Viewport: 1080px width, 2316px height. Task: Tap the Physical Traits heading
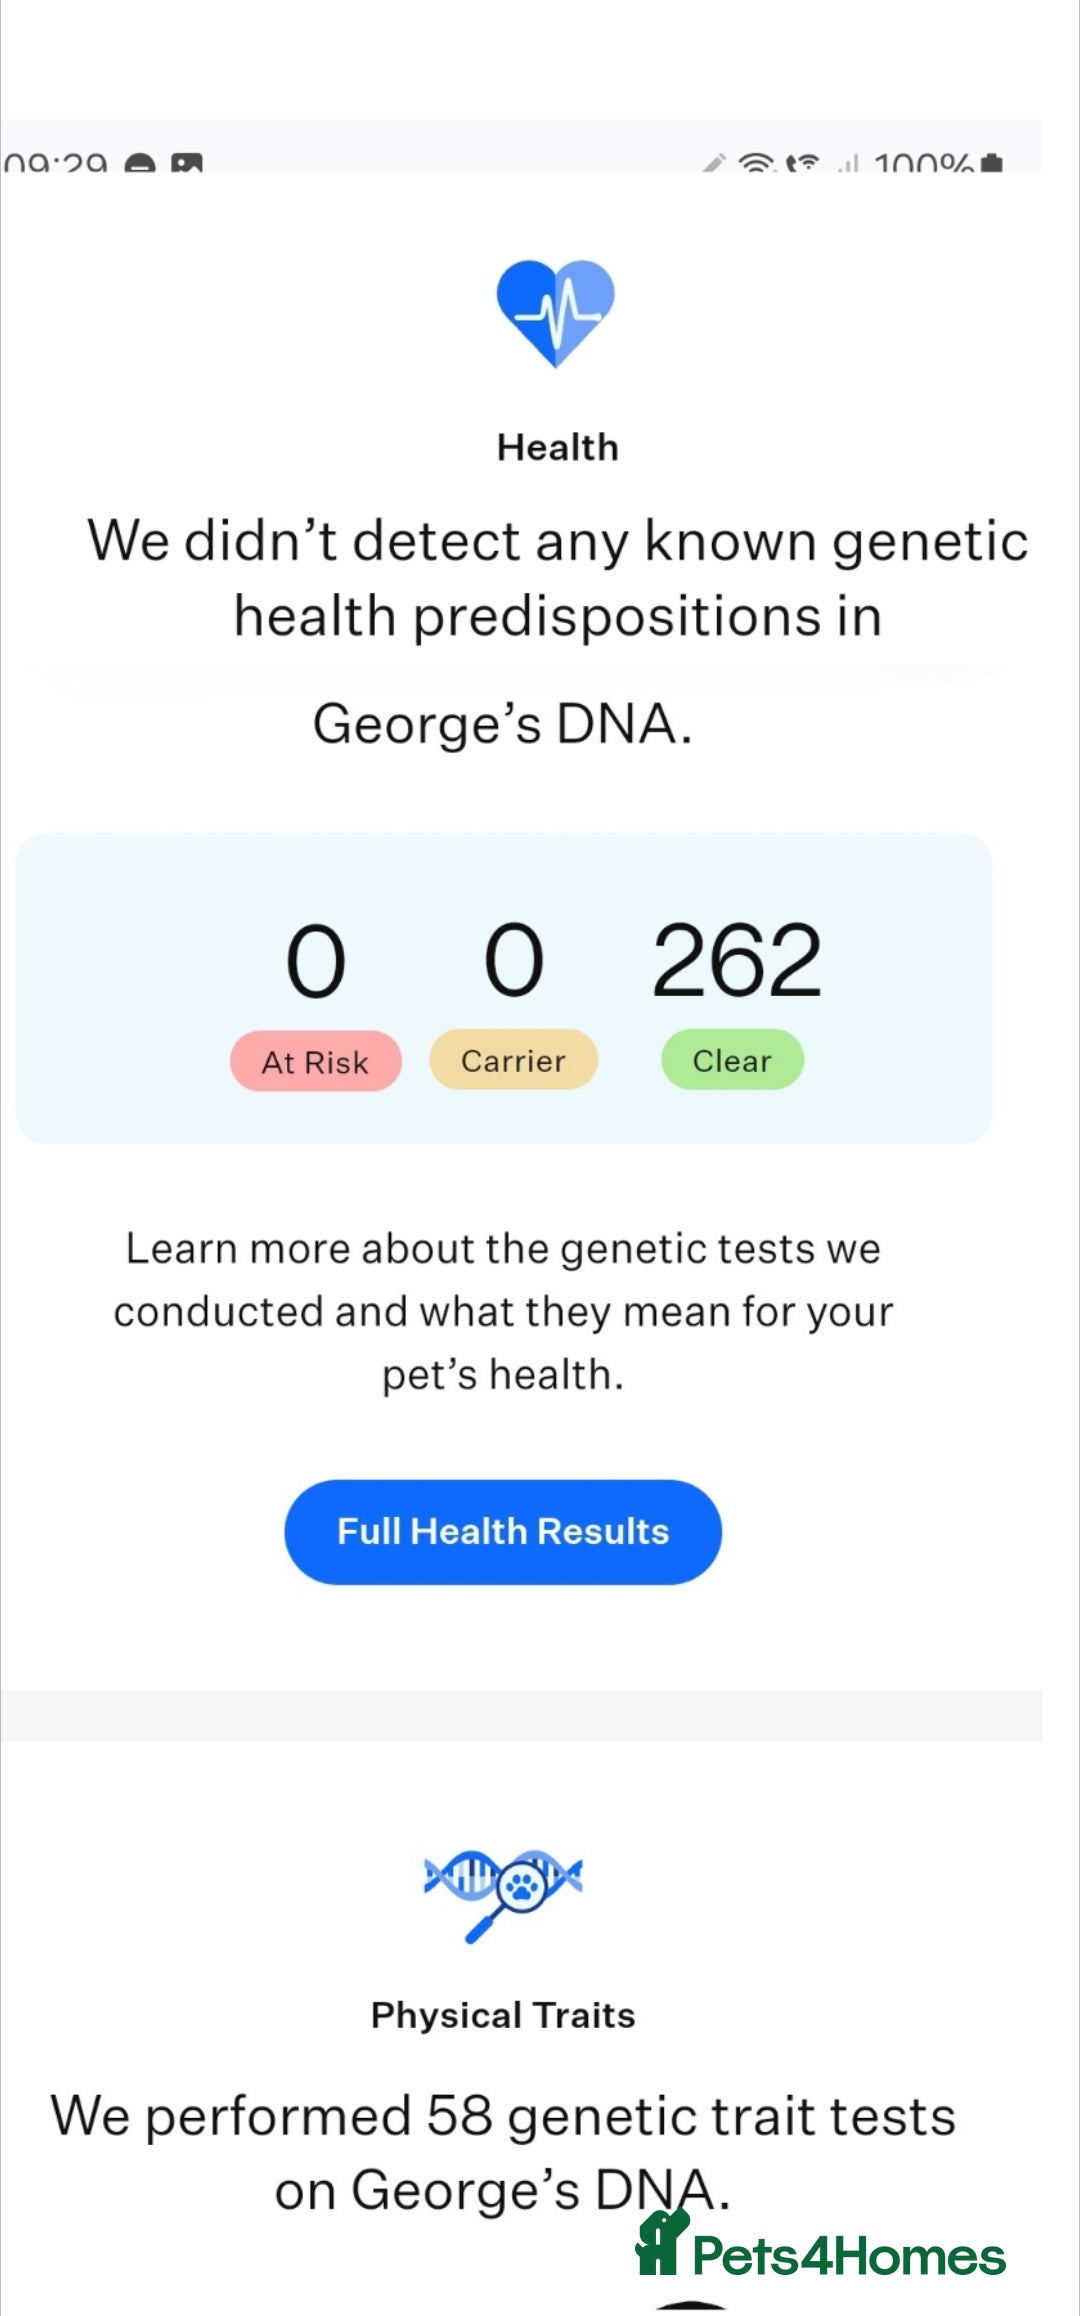pos(503,2015)
